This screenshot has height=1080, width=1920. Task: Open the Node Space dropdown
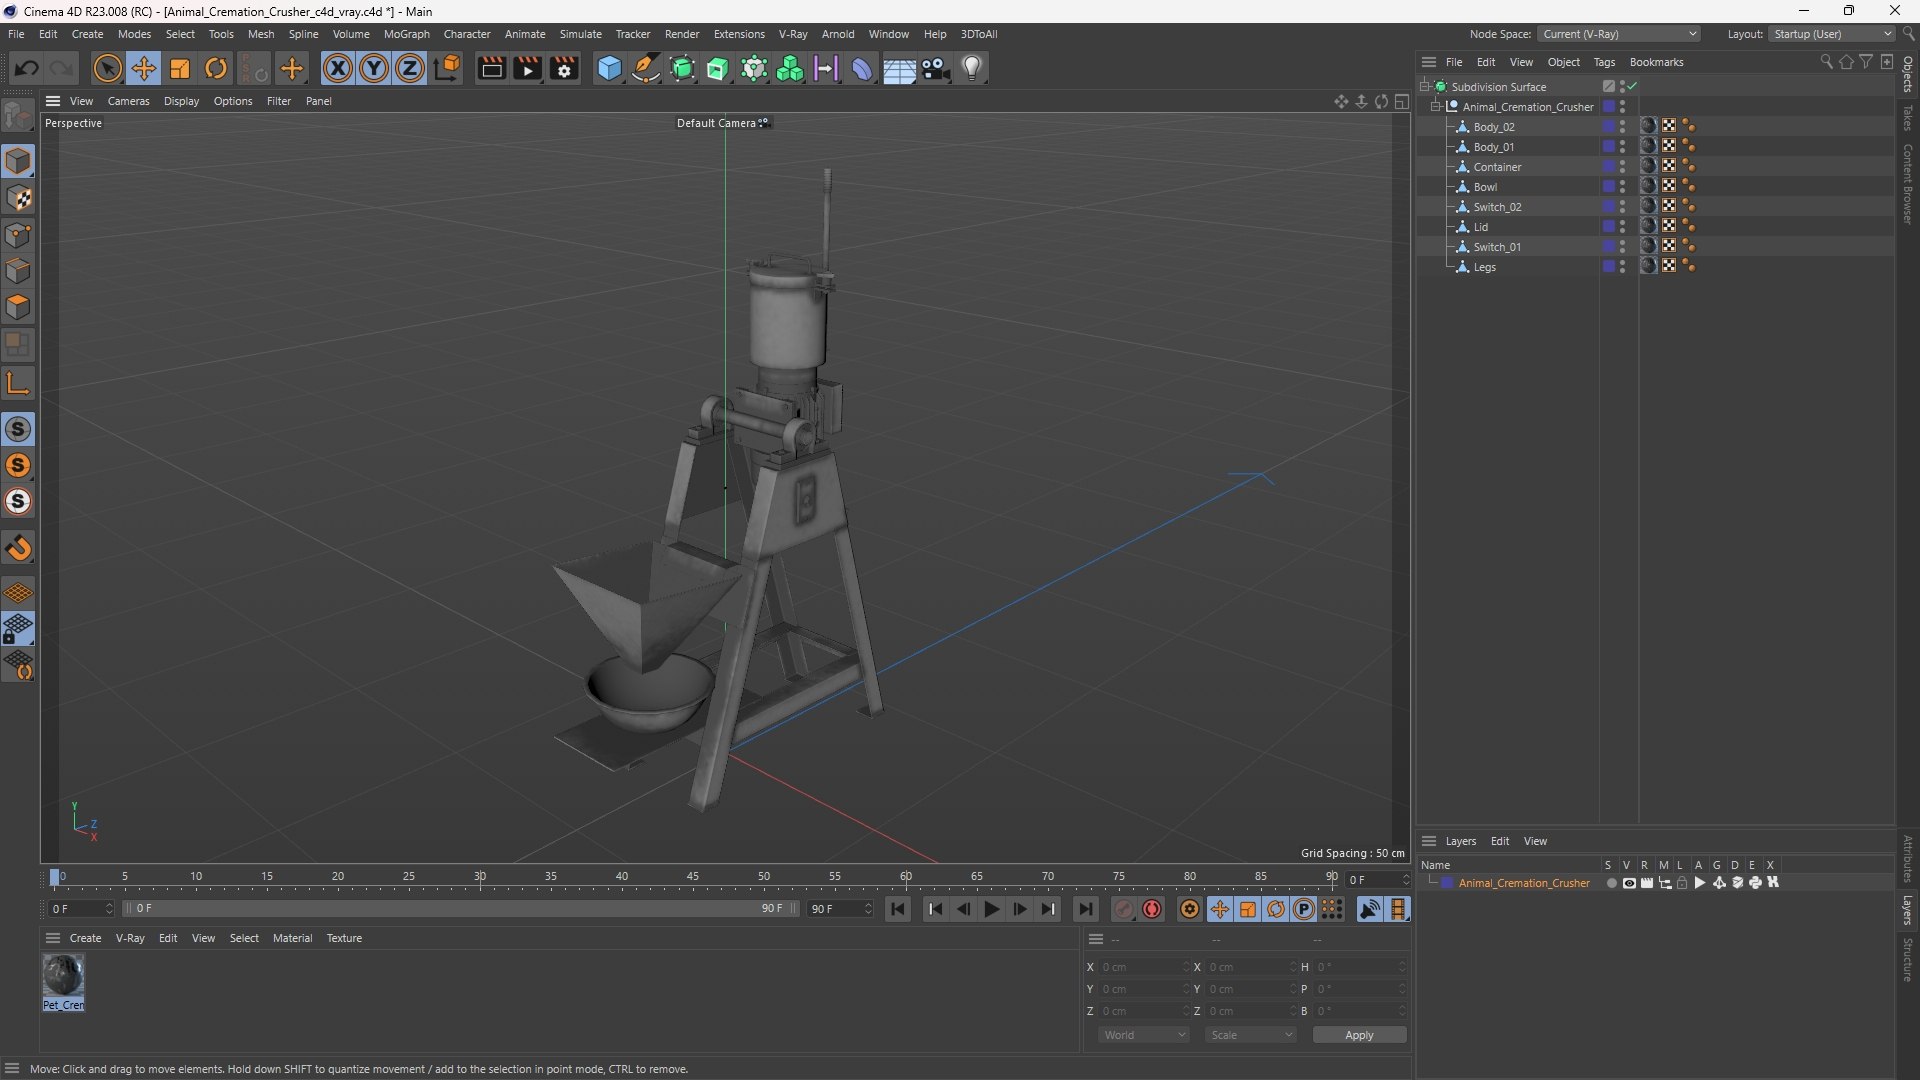click(1620, 34)
